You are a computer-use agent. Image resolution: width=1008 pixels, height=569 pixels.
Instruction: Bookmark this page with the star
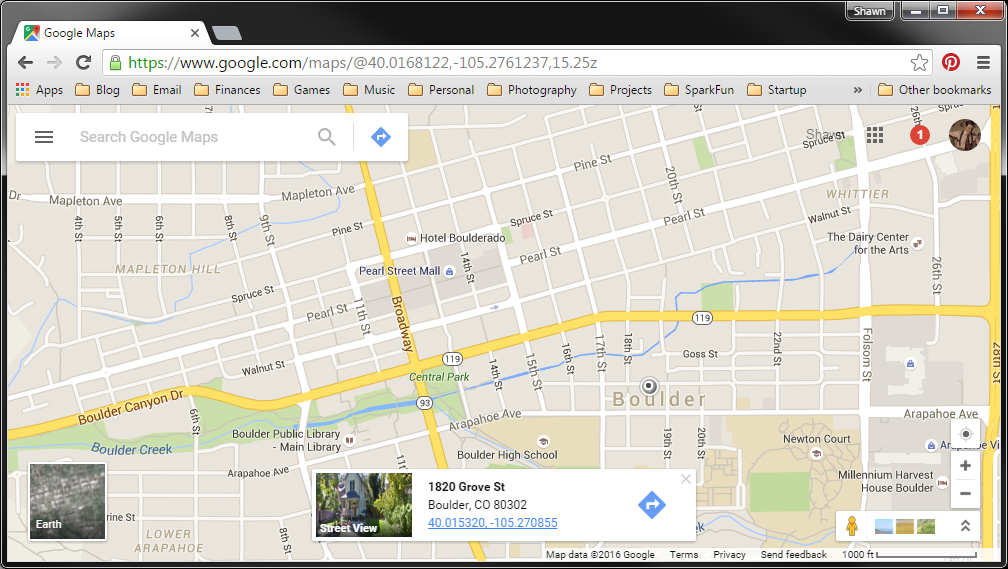[919, 62]
